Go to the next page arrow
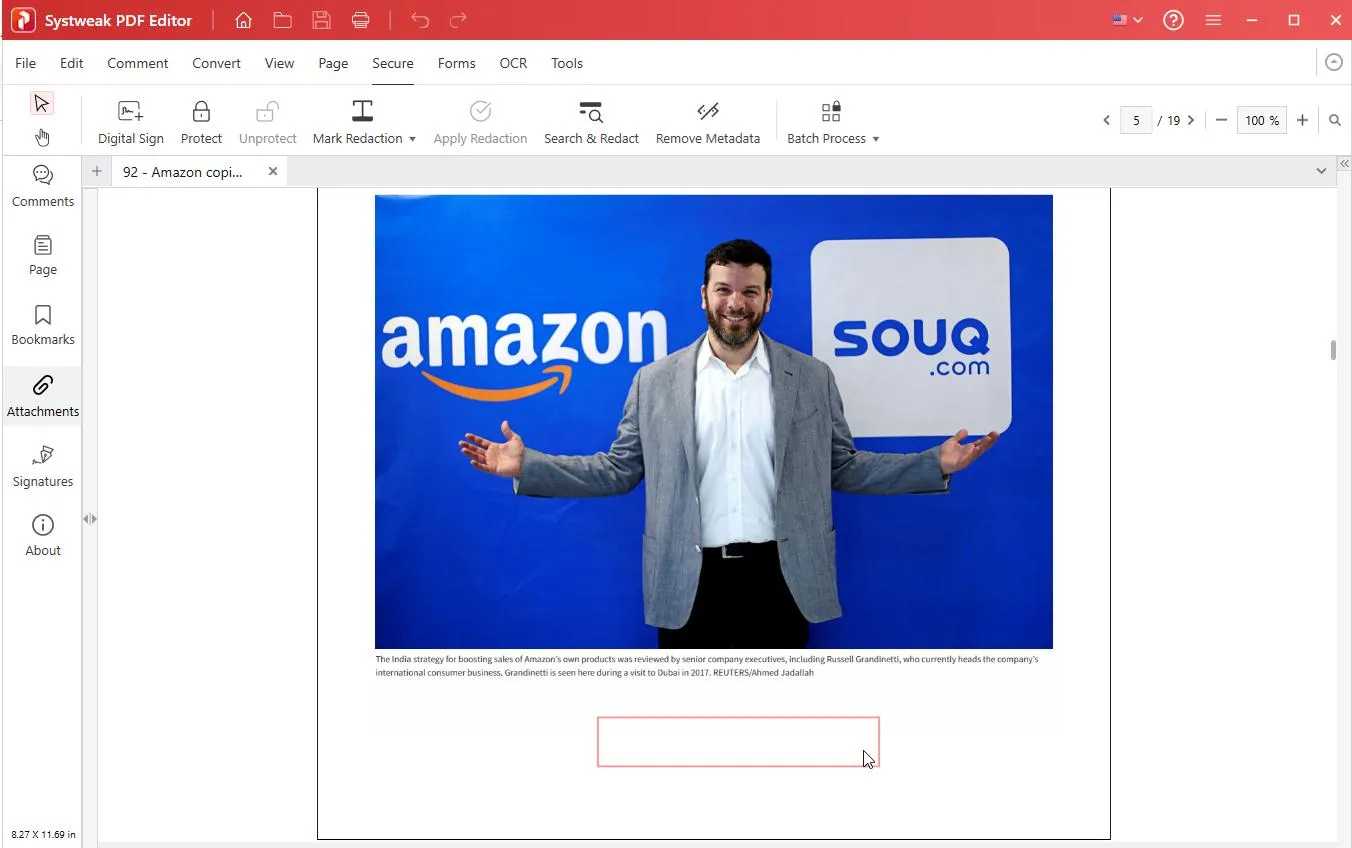This screenshot has width=1352, height=848. (1191, 120)
